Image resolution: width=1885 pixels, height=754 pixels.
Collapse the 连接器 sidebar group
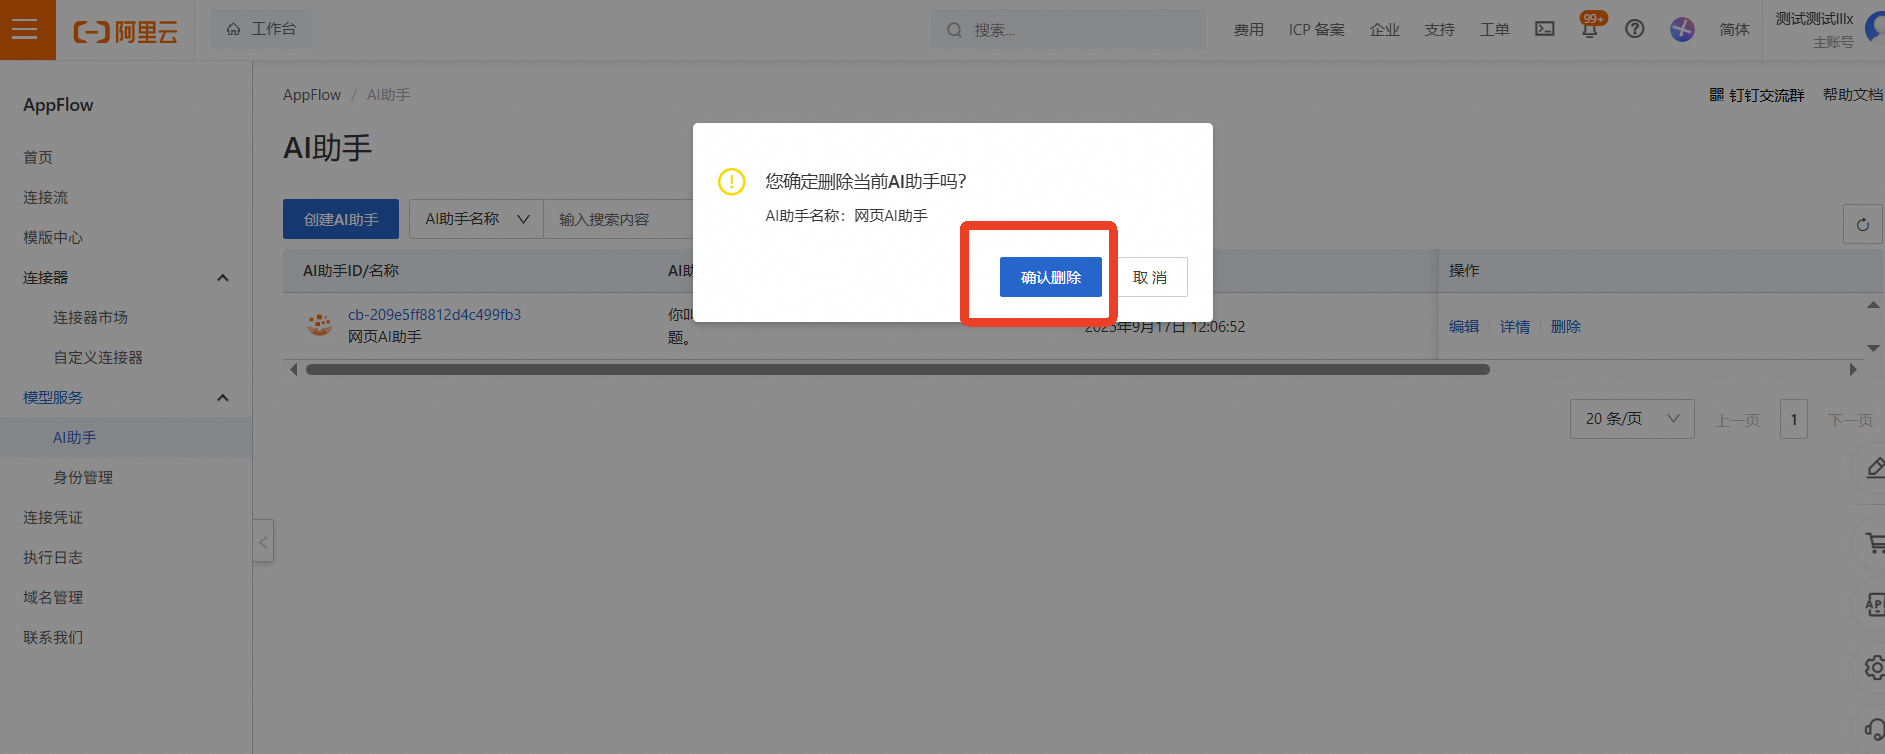tap(223, 278)
